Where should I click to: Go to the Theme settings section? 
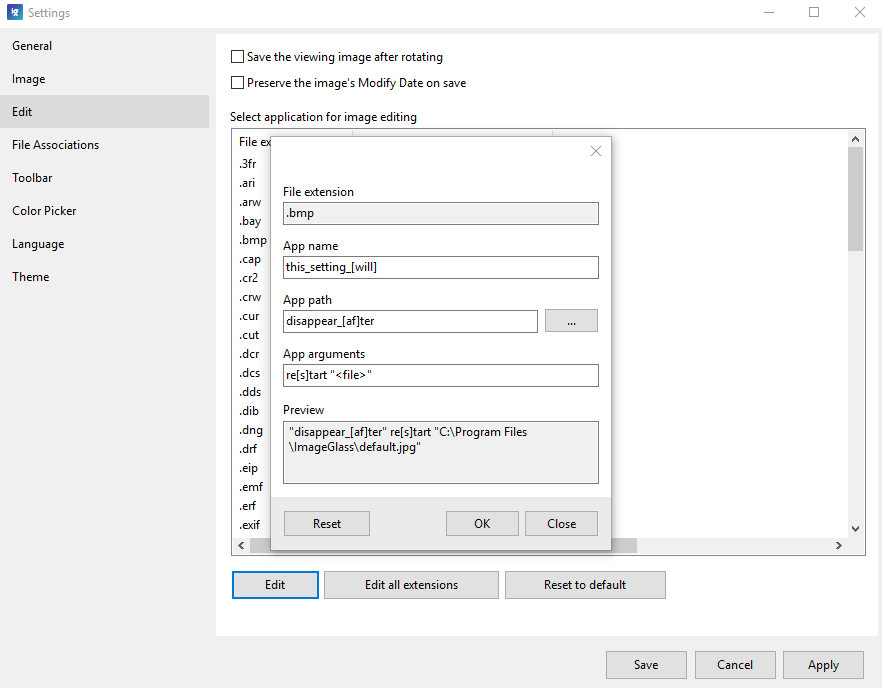coord(30,276)
